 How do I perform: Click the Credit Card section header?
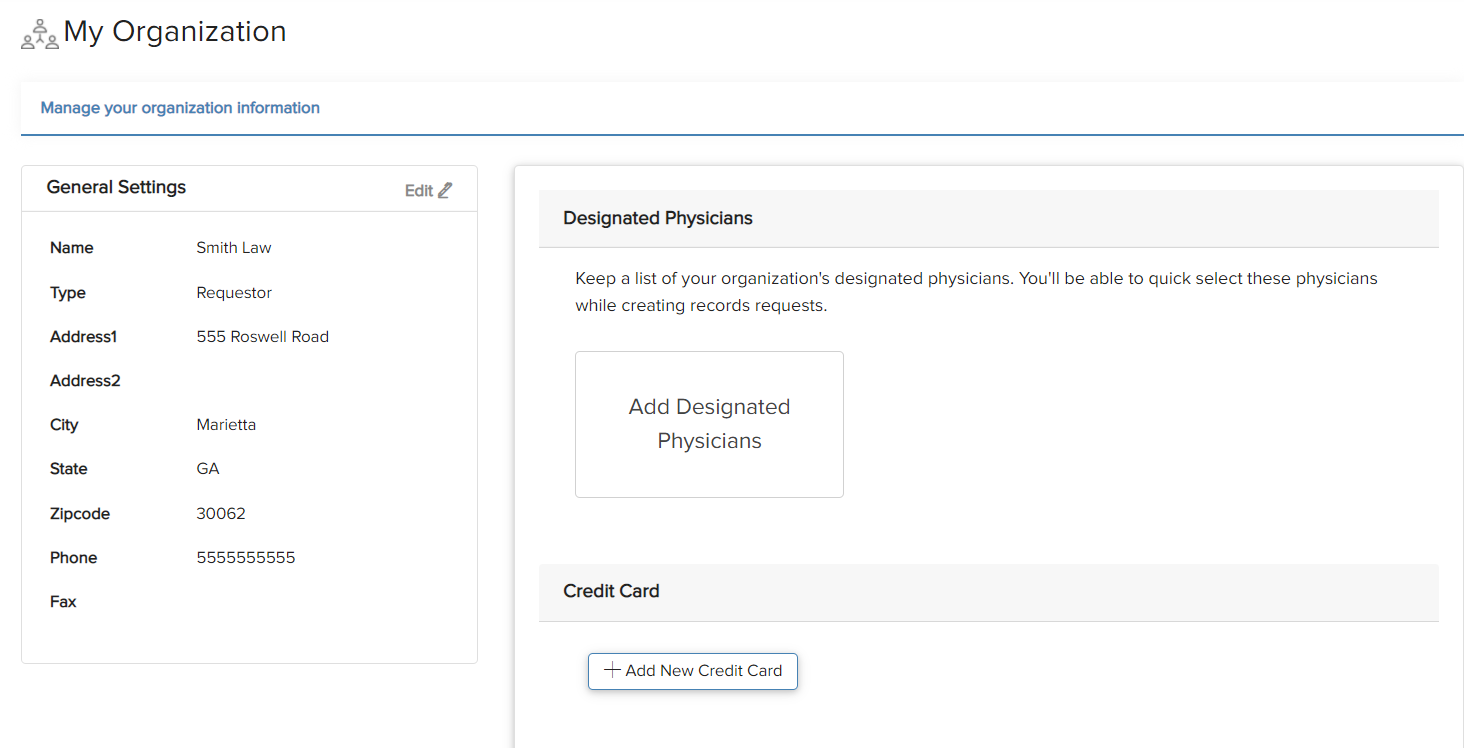point(611,591)
